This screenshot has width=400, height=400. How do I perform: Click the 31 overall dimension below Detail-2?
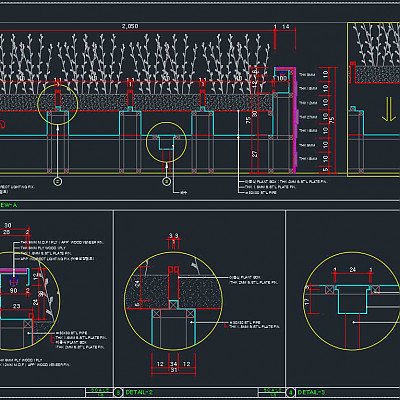[x=173, y=370]
